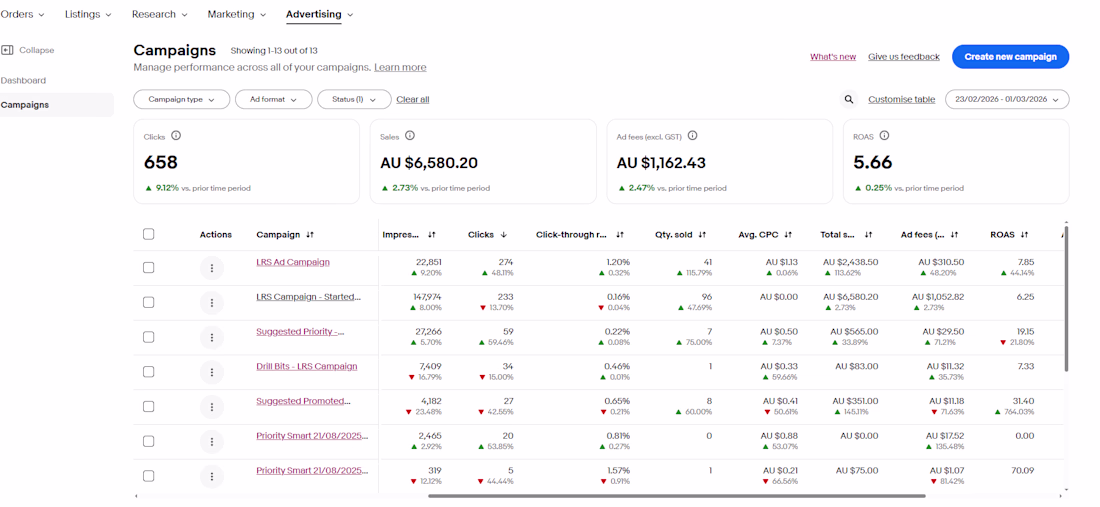Select Campaigns in sidebar
Image resolution: width=1100 pixels, height=507 pixels.
(57, 105)
